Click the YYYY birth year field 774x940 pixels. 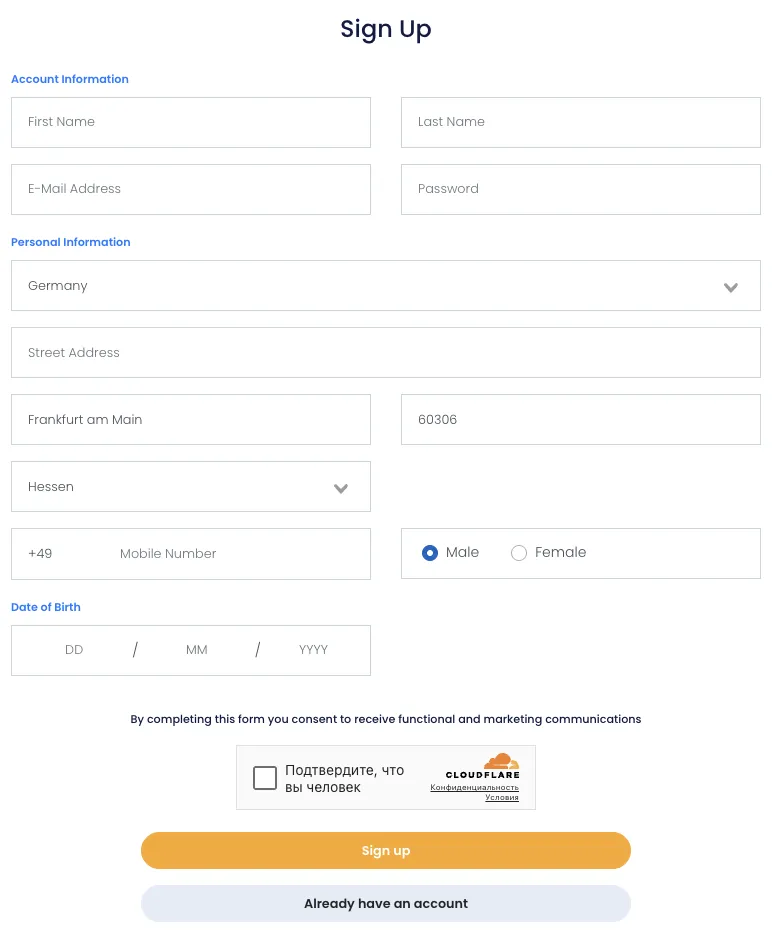(x=314, y=650)
